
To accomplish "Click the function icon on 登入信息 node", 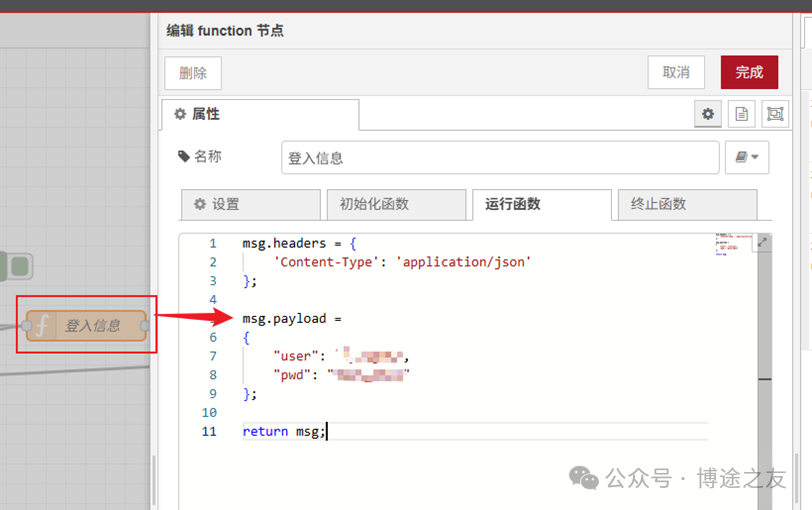I will point(42,326).
